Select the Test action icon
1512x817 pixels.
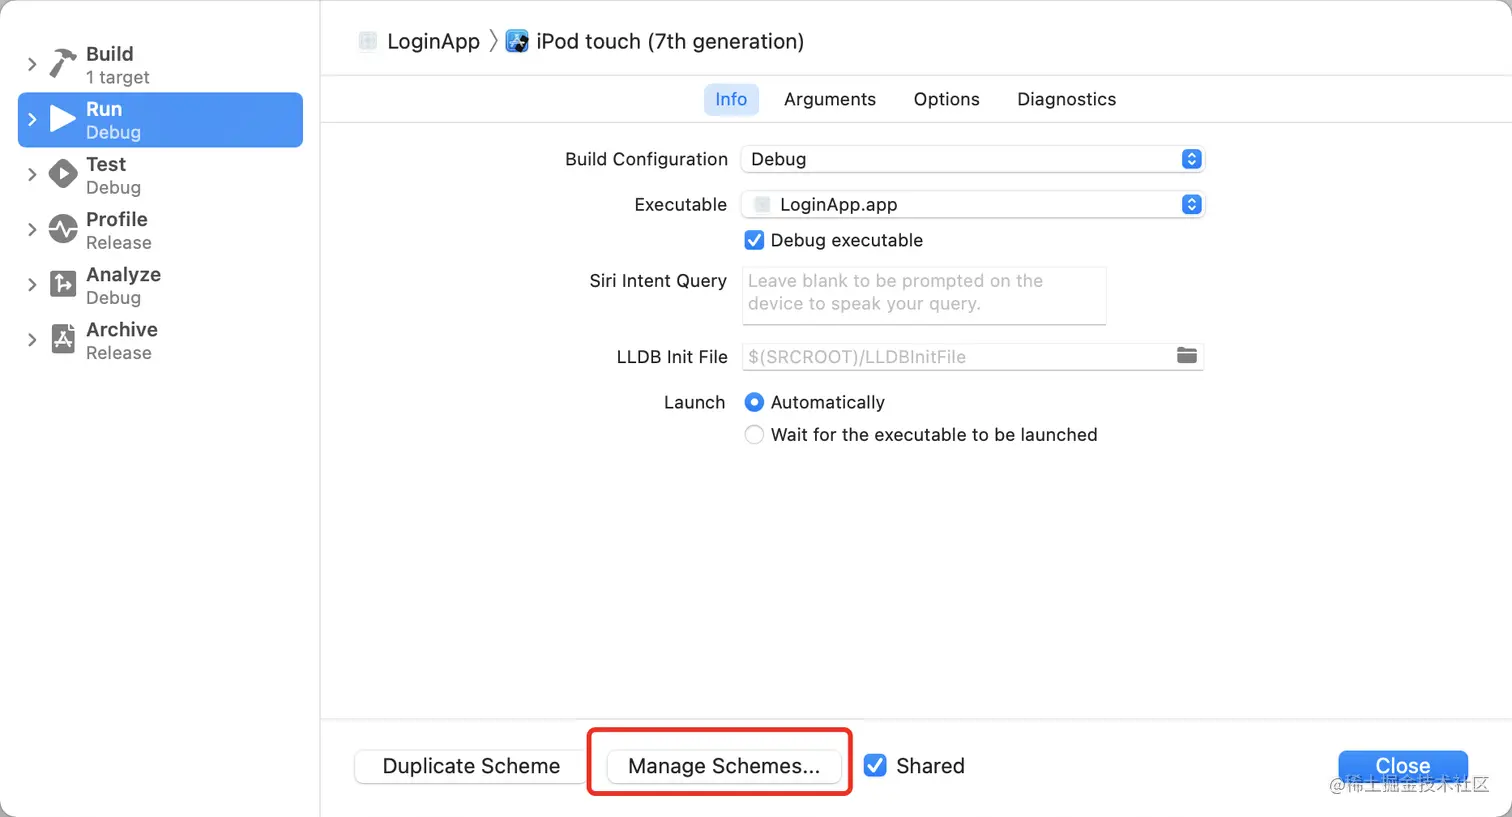[63, 174]
